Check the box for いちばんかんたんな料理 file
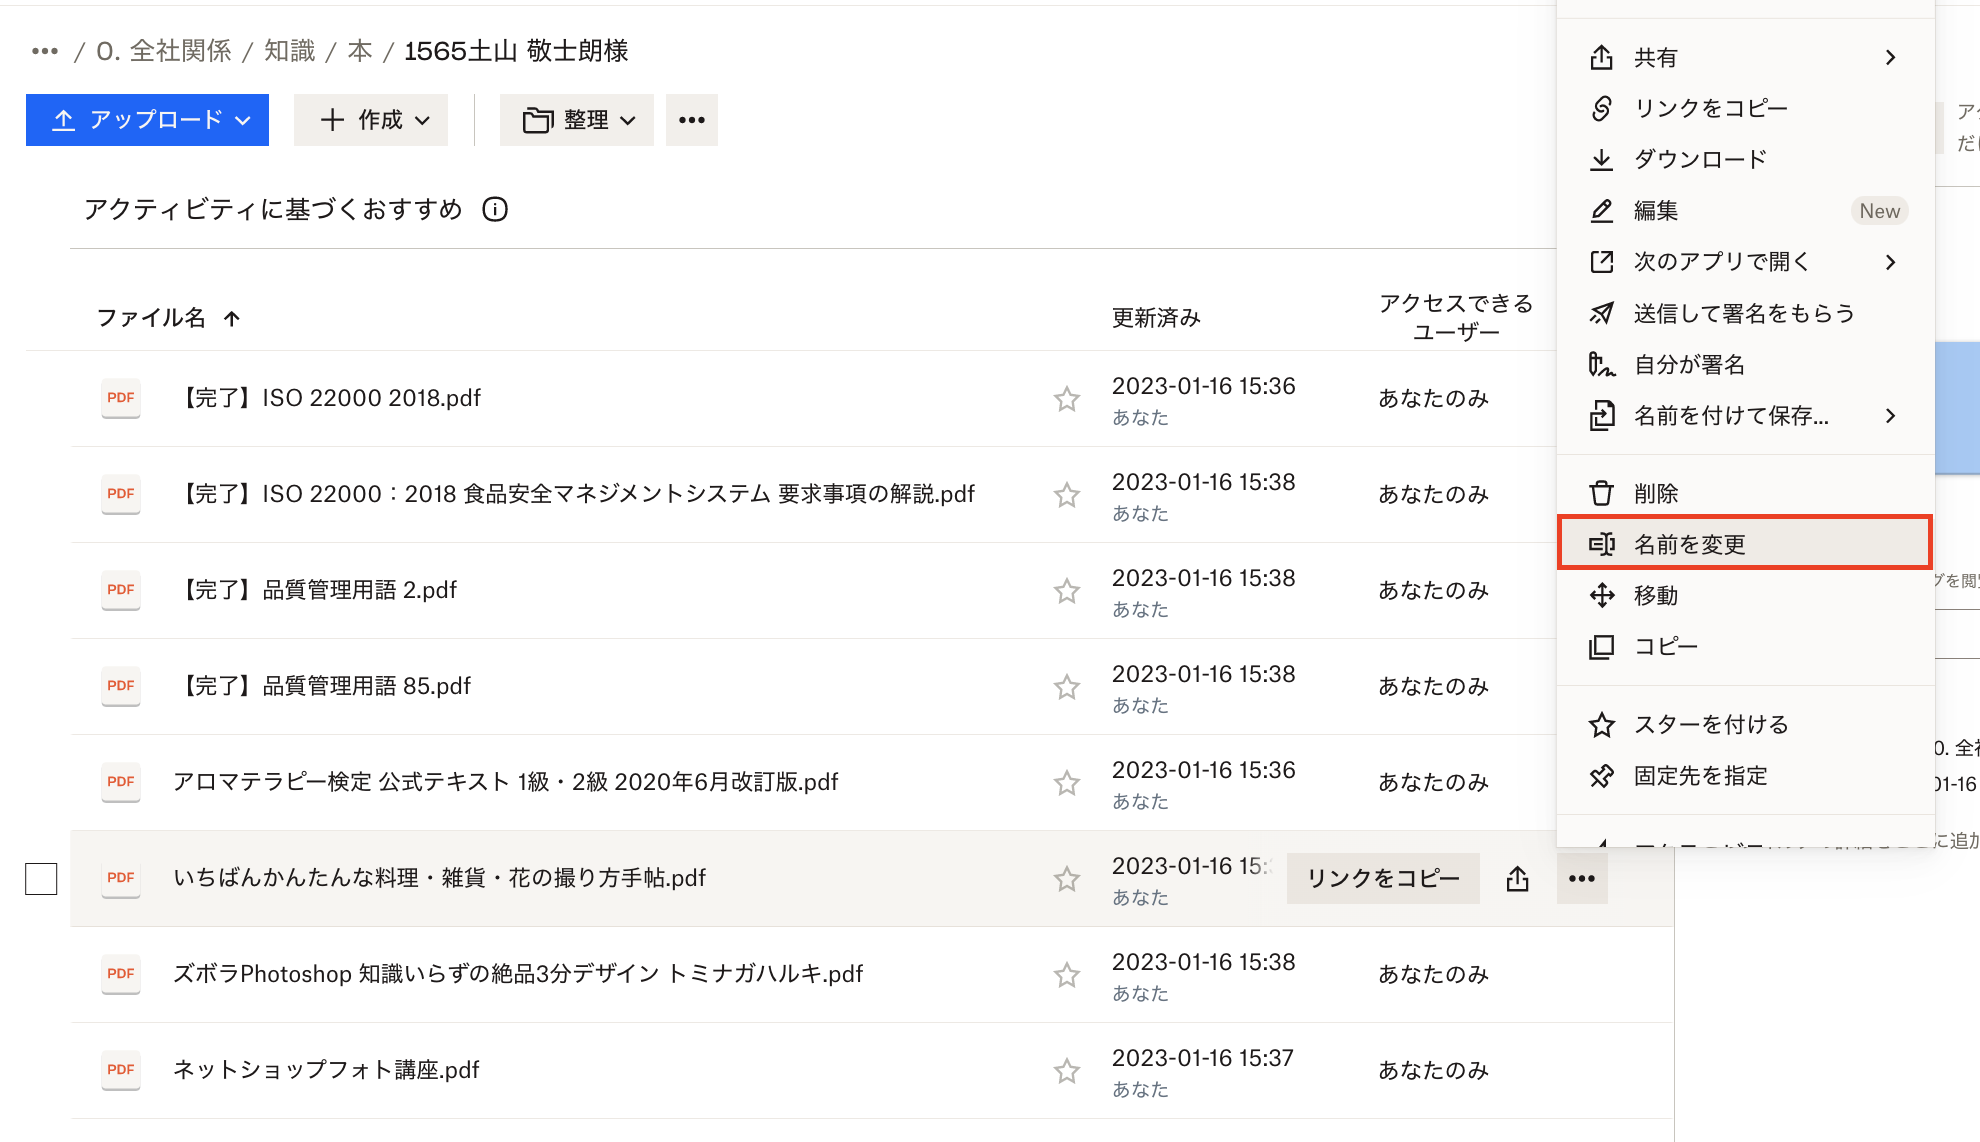This screenshot has width=1980, height=1142. click(41, 879)
